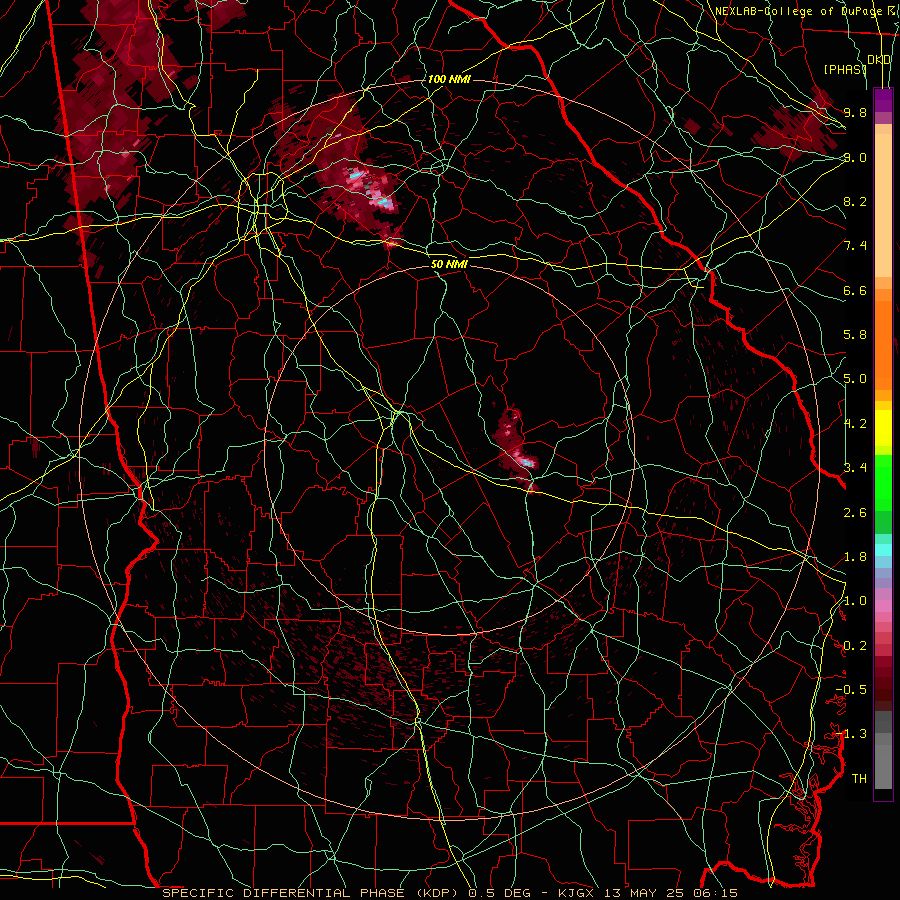Viewport: 900px width, 900px height.
Task: Click the 2.6 value on the color scale
Action: (x=855, y=513)
